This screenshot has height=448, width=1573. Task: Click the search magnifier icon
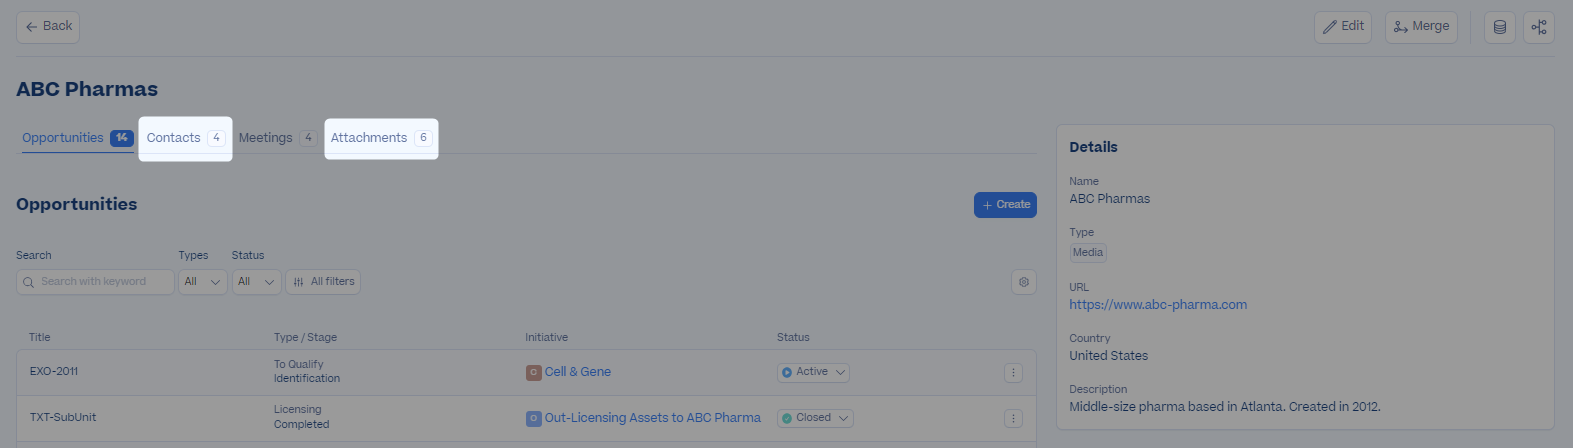pyautogui.click(x=29, y=282)
